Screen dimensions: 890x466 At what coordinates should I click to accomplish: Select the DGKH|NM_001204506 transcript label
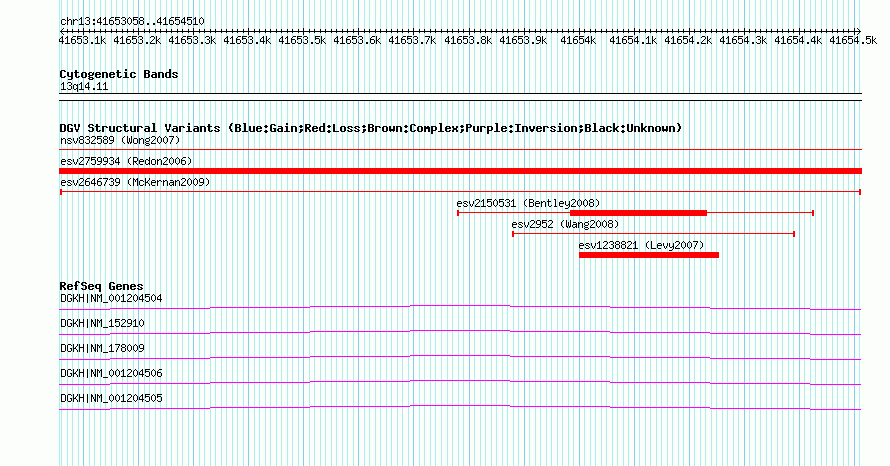click(111, 373)
